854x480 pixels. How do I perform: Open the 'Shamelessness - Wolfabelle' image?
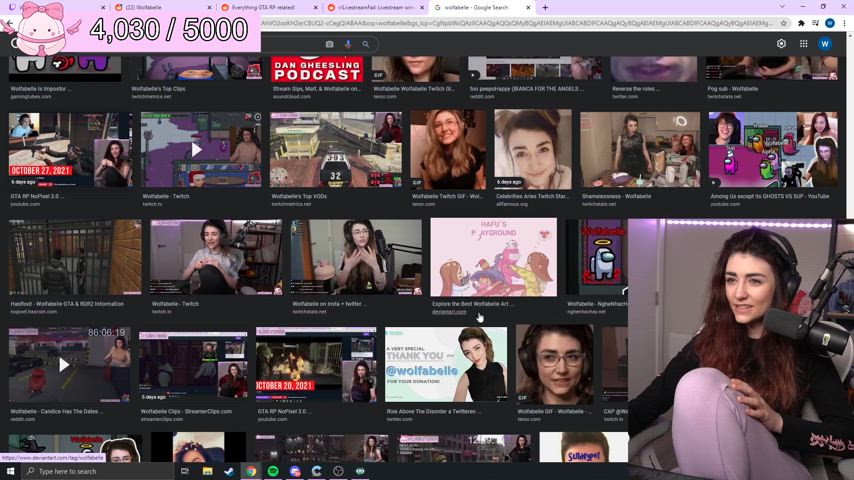(x=640, y=150)
